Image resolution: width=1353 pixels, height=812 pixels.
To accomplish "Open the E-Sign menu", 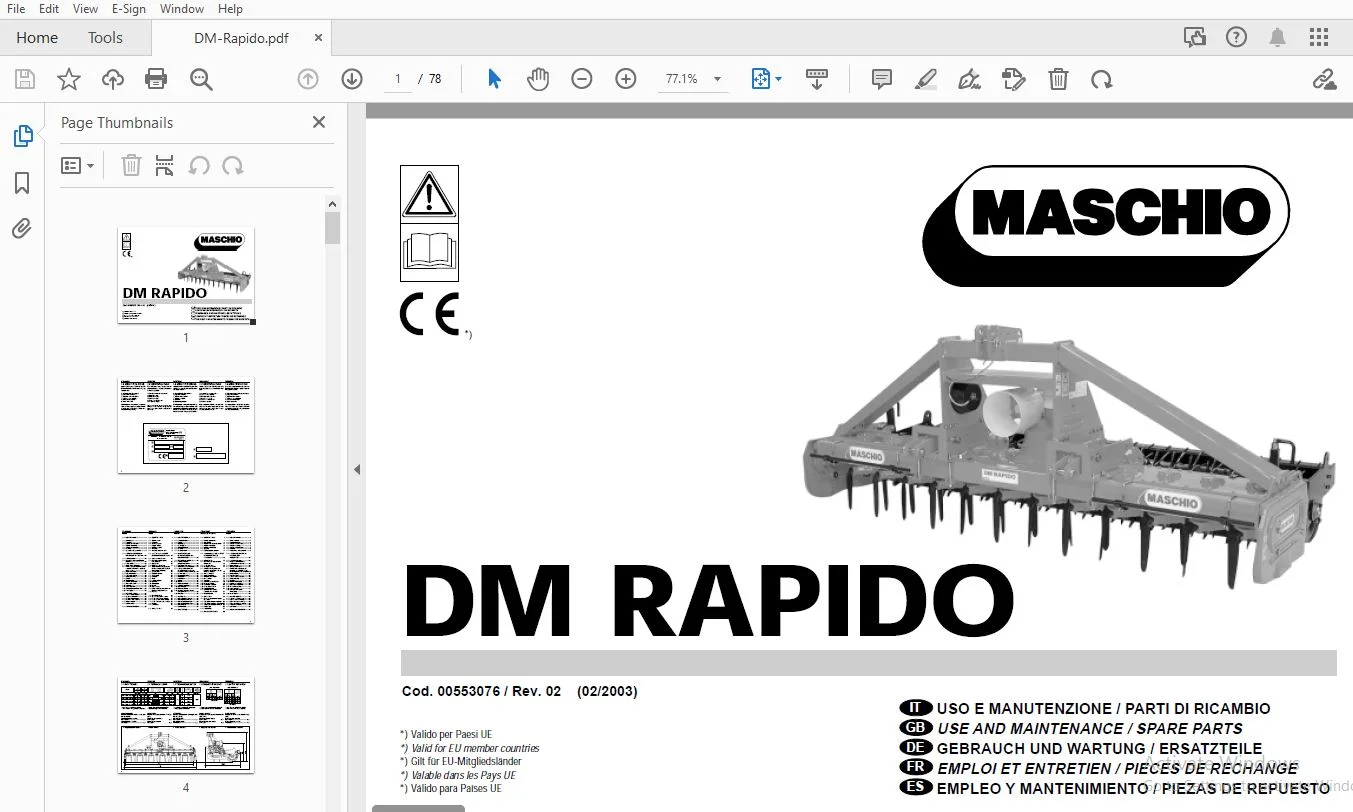I will (x=129, y=9).
